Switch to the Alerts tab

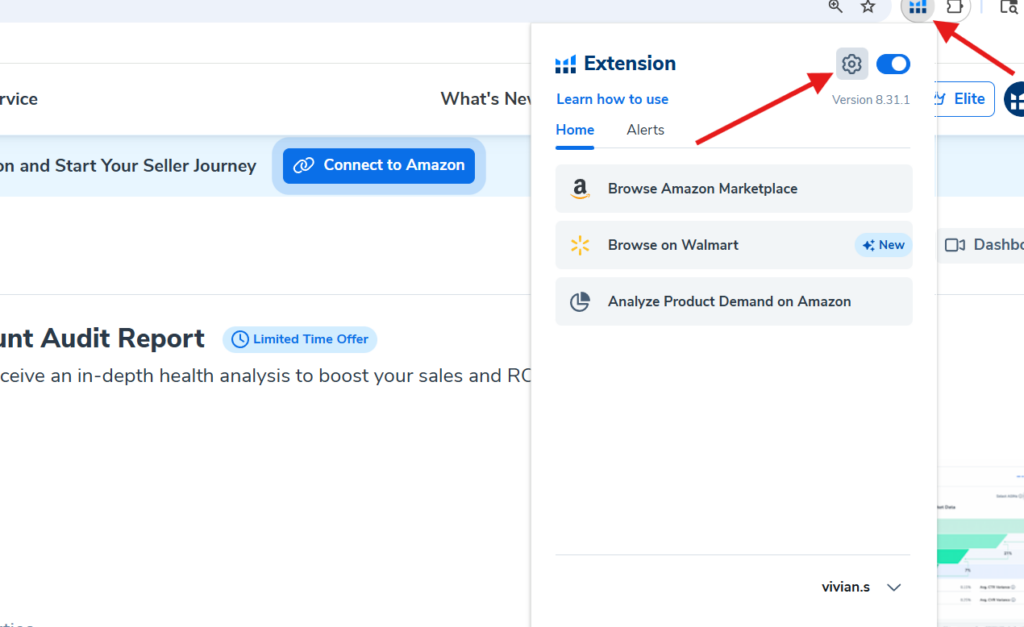point(645,130)
